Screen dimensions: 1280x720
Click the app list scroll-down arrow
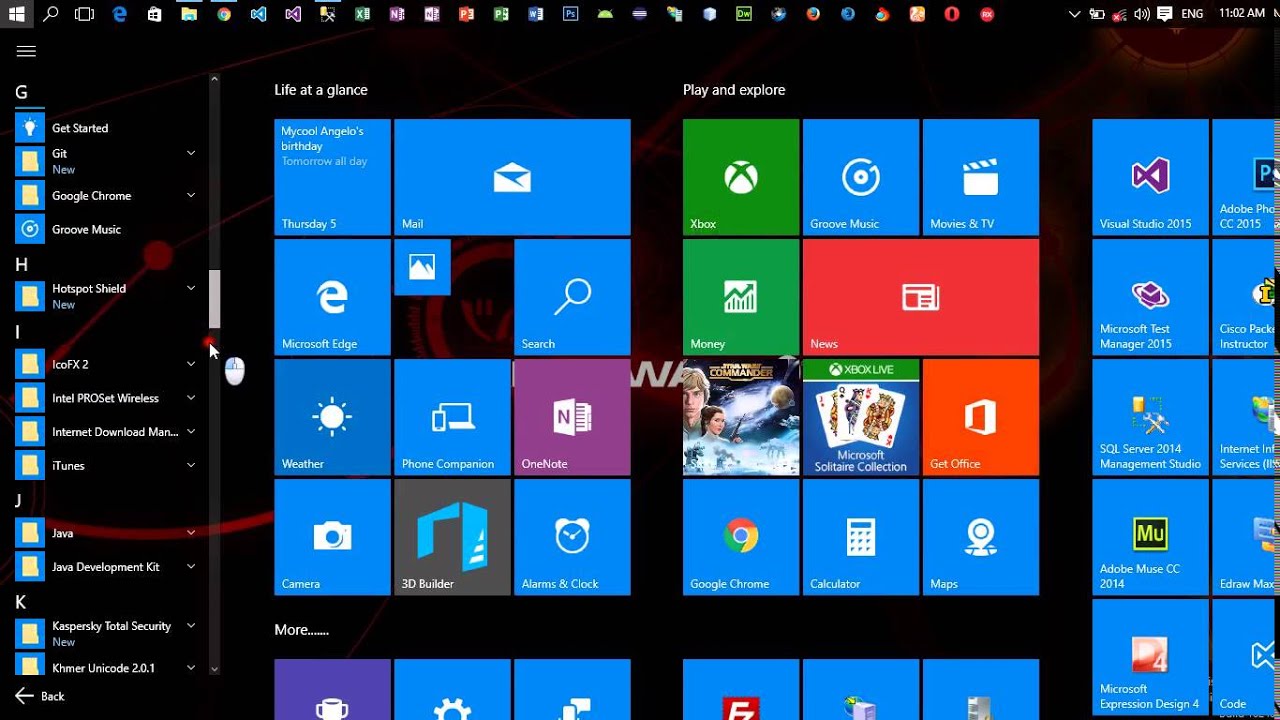click(x=214, y=668)
